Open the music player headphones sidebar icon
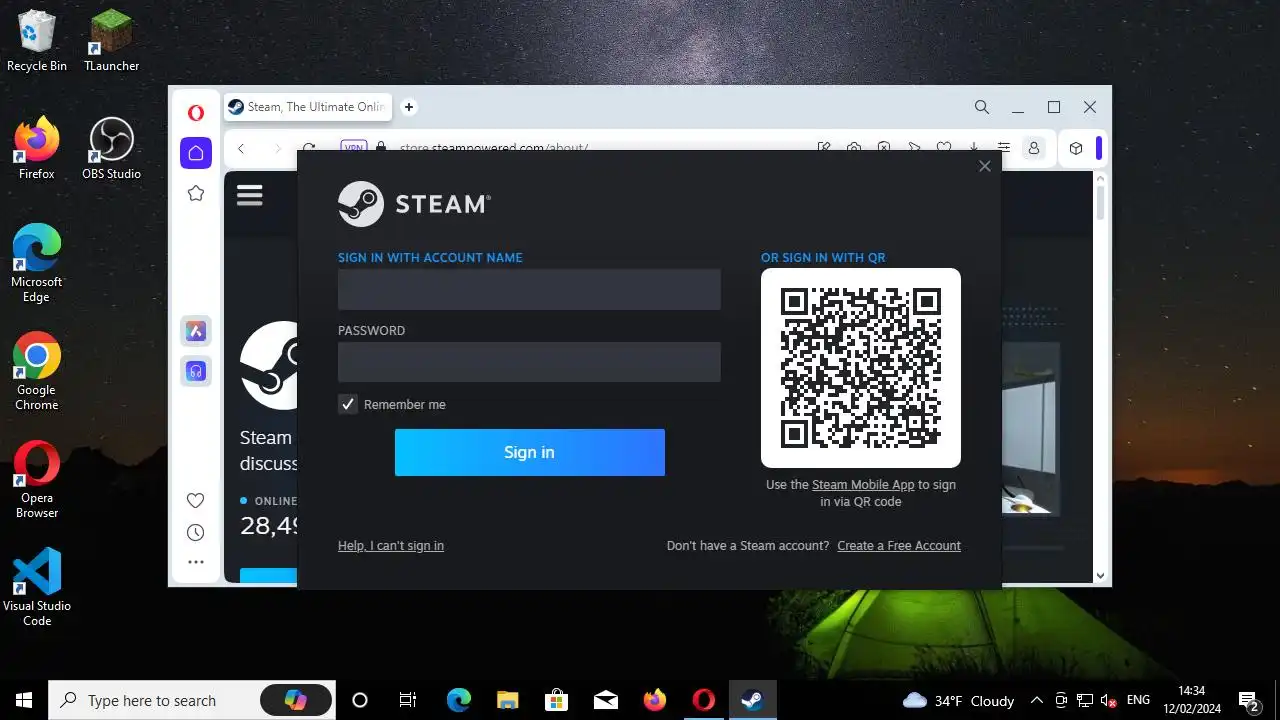1280x720 pixels. coord(196,371)
